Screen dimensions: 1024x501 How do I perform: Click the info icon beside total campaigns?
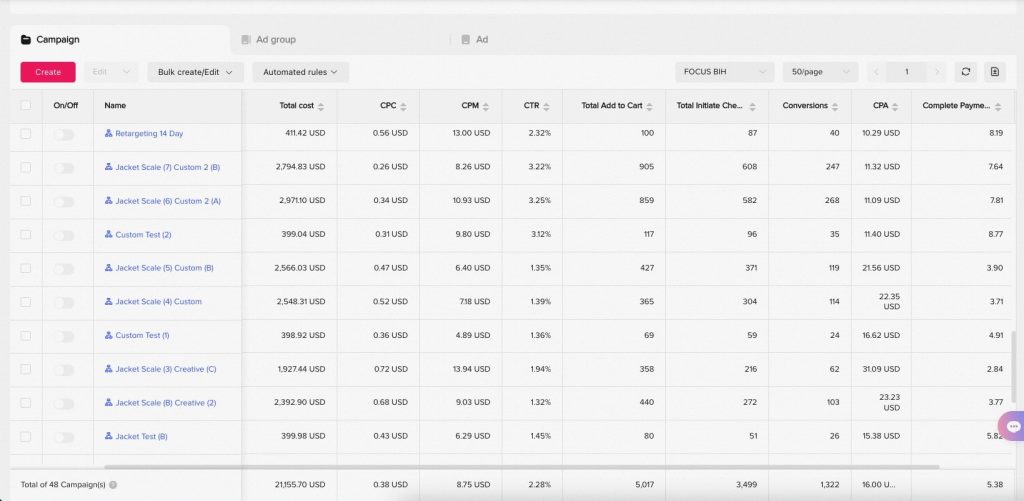point(113,485)
